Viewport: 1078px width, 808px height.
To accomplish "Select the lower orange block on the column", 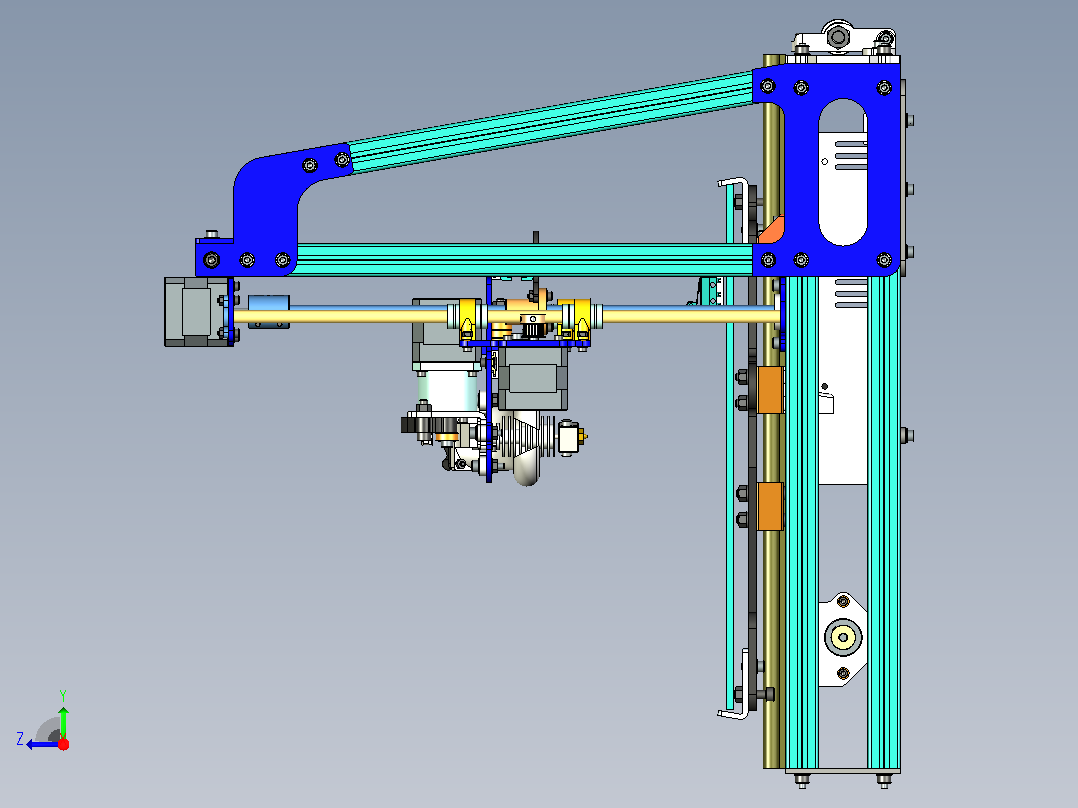I will pyautogui.click(x=770, y=506).
